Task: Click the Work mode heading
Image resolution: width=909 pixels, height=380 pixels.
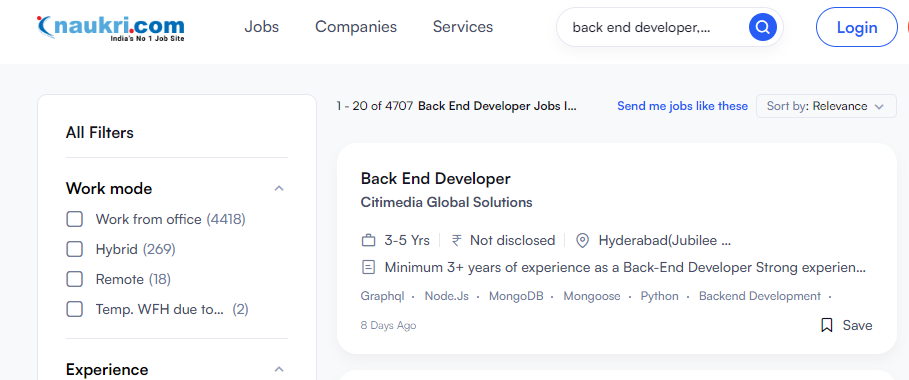Action: point(109,189)
